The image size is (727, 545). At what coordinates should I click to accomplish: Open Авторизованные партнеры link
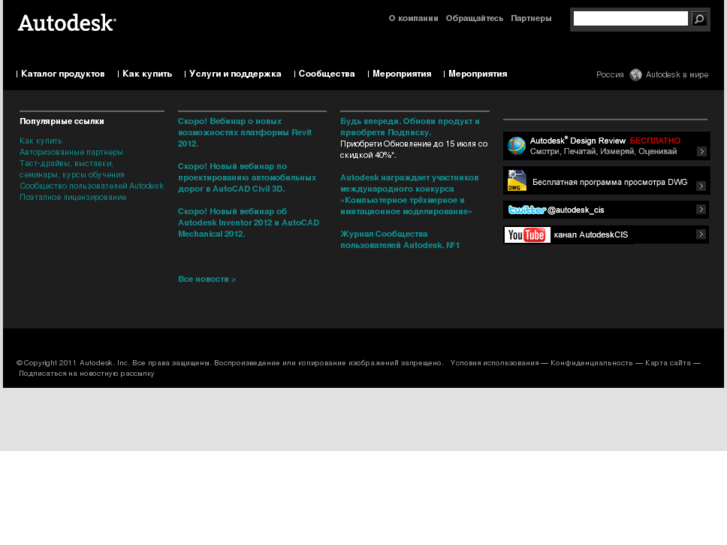(x=71, y=152)
